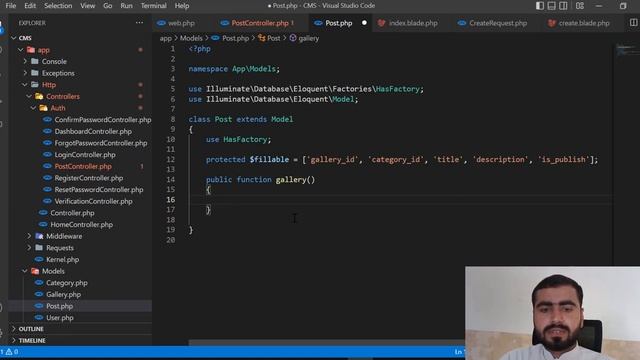This screenshot has width=640, height=360.
Task: Open Kernel.php file
Action: [x=62, y=259]
